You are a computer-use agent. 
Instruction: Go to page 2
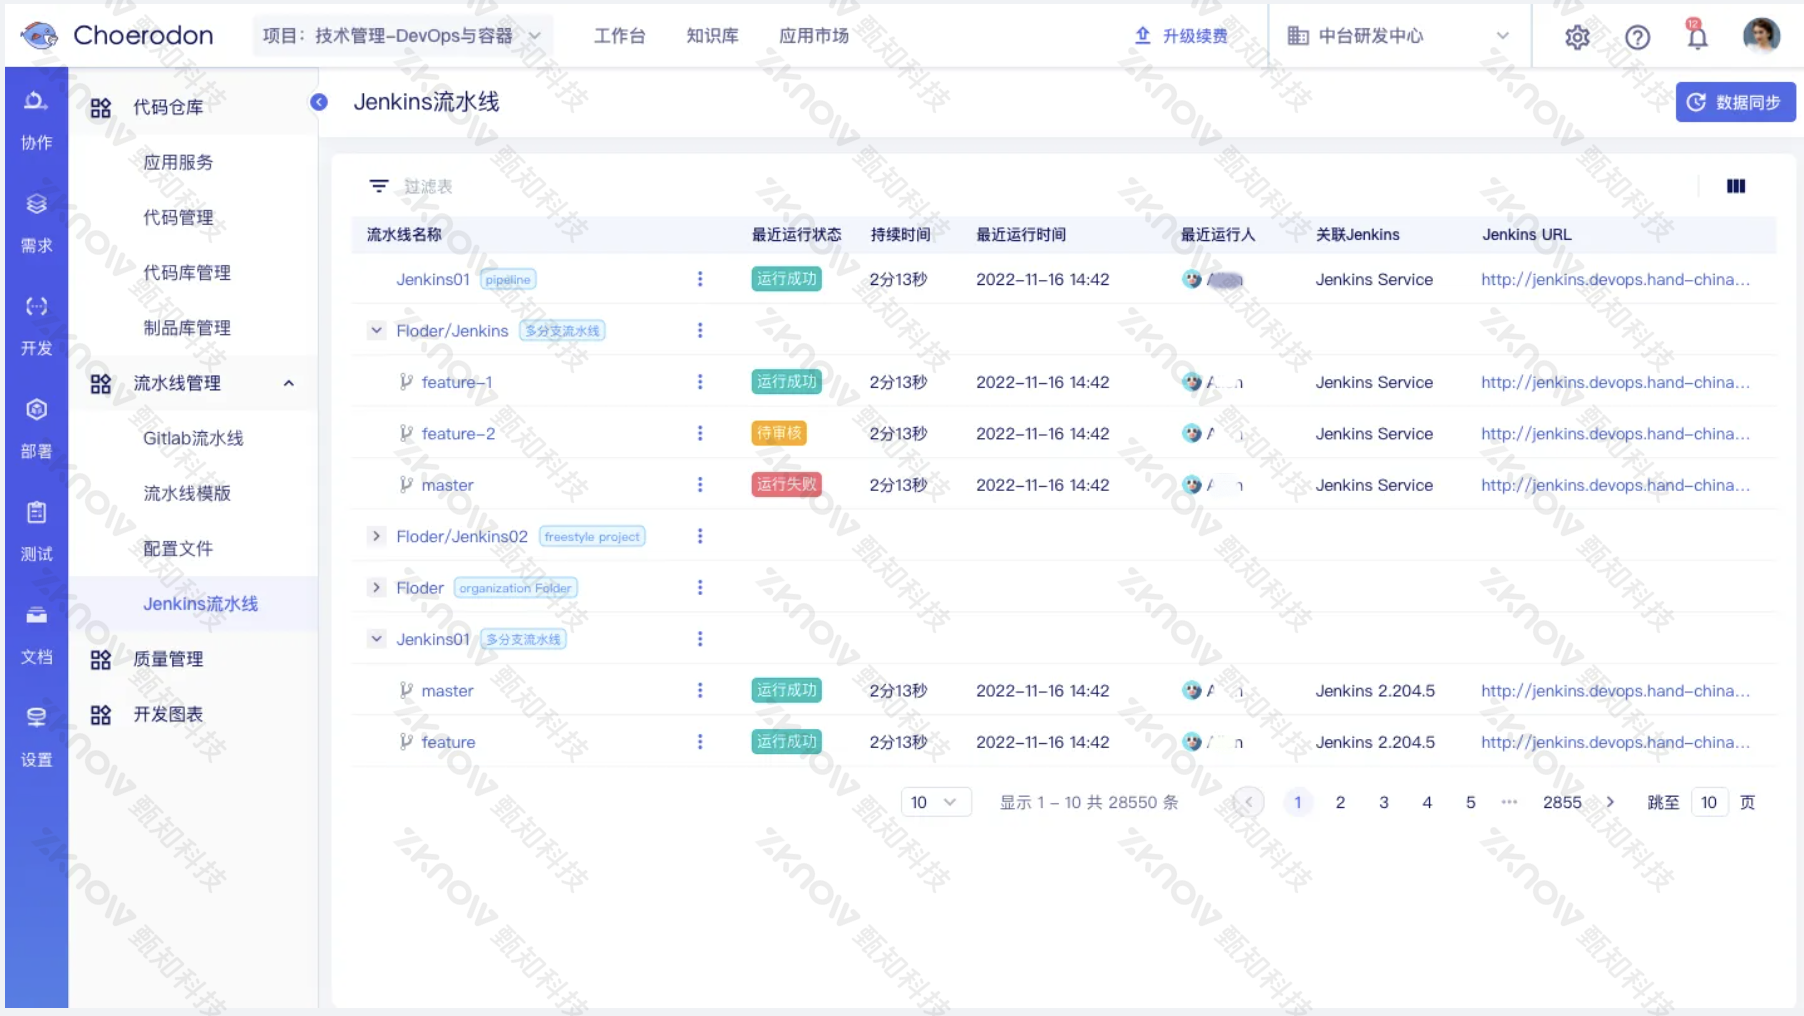tap(1340, 802)
